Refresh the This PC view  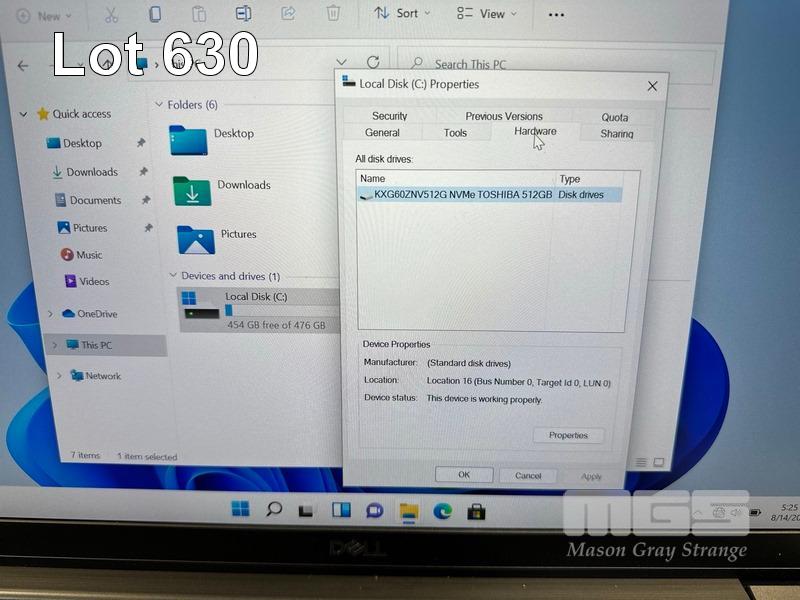373,63
